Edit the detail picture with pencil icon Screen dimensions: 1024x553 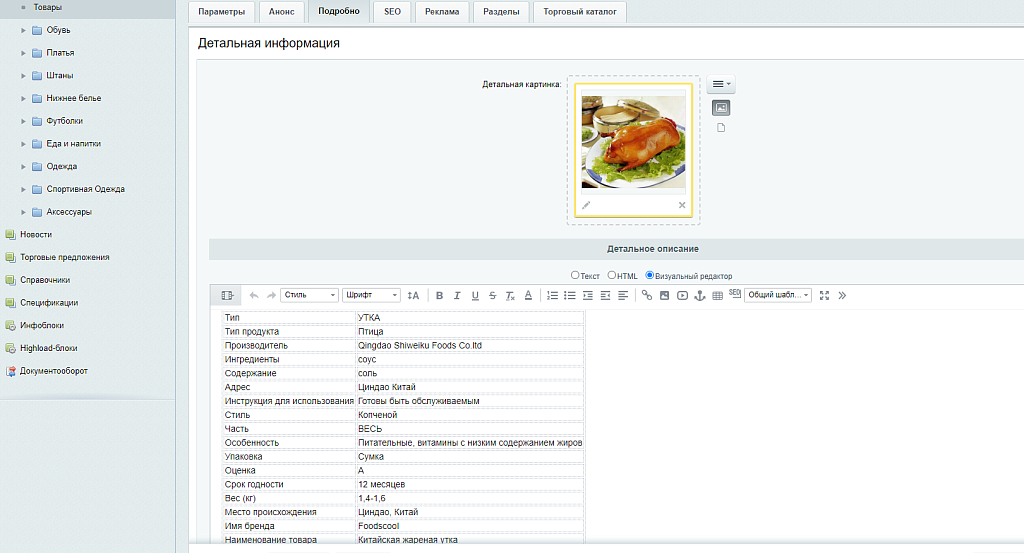(587, 205)
